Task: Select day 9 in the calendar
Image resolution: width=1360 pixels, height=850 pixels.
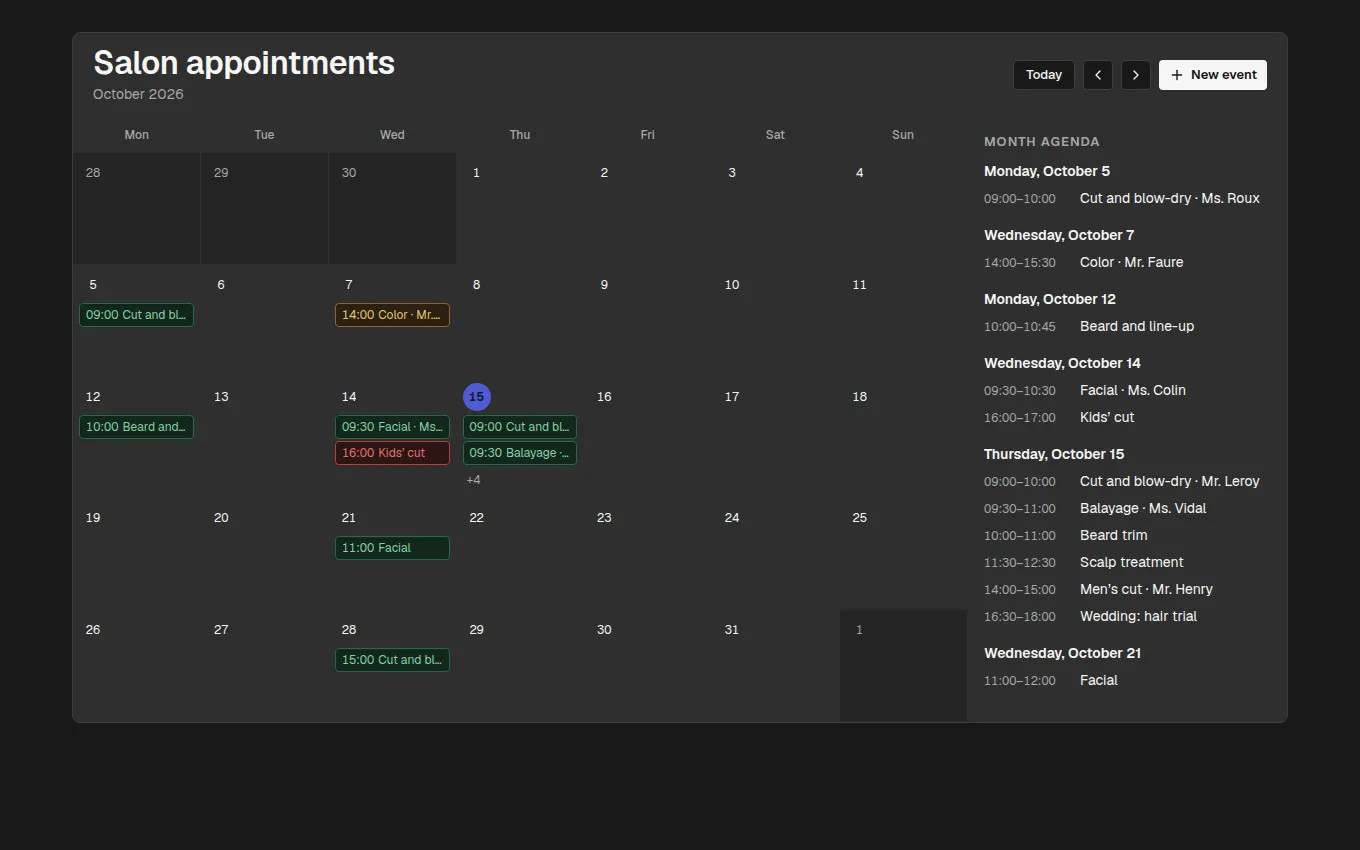Action: click(604, 285)
